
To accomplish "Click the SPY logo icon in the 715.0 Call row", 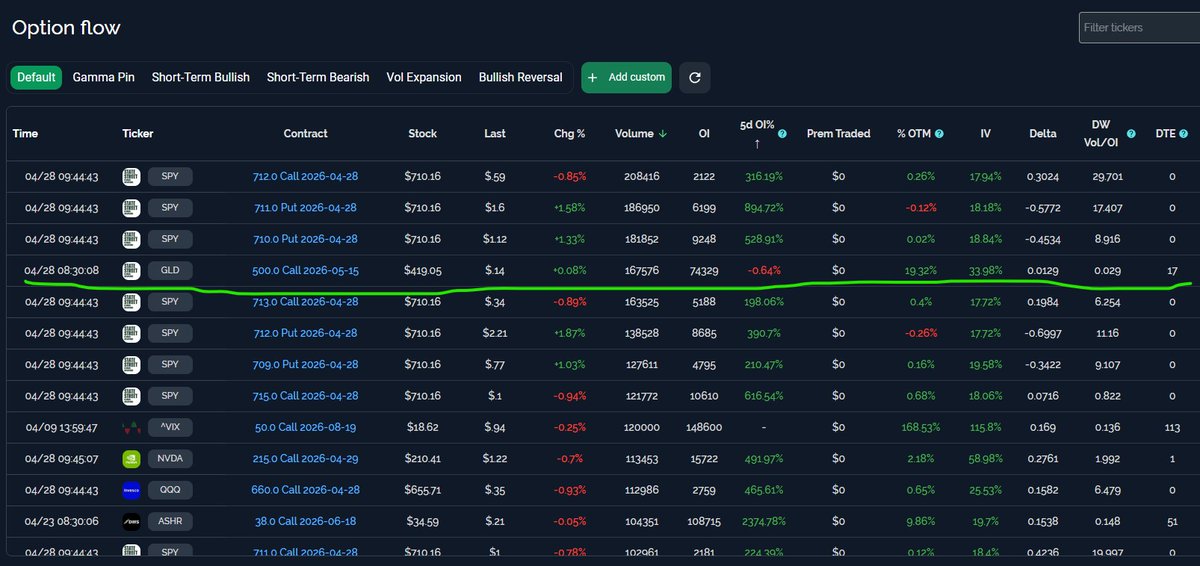I will click(131, 396).
